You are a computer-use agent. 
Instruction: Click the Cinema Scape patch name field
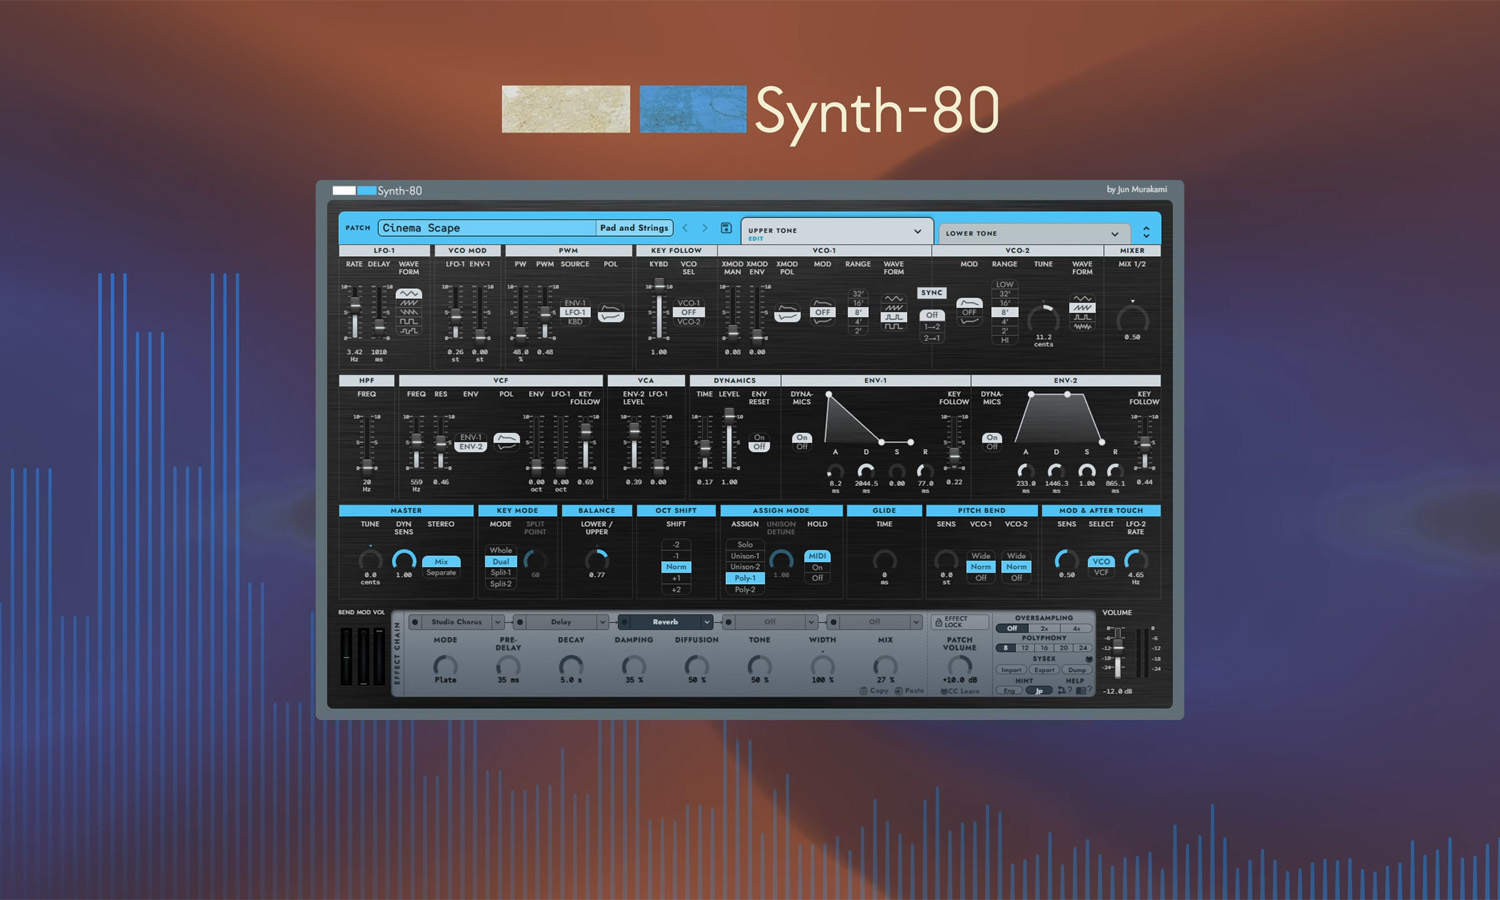(486, 228)
